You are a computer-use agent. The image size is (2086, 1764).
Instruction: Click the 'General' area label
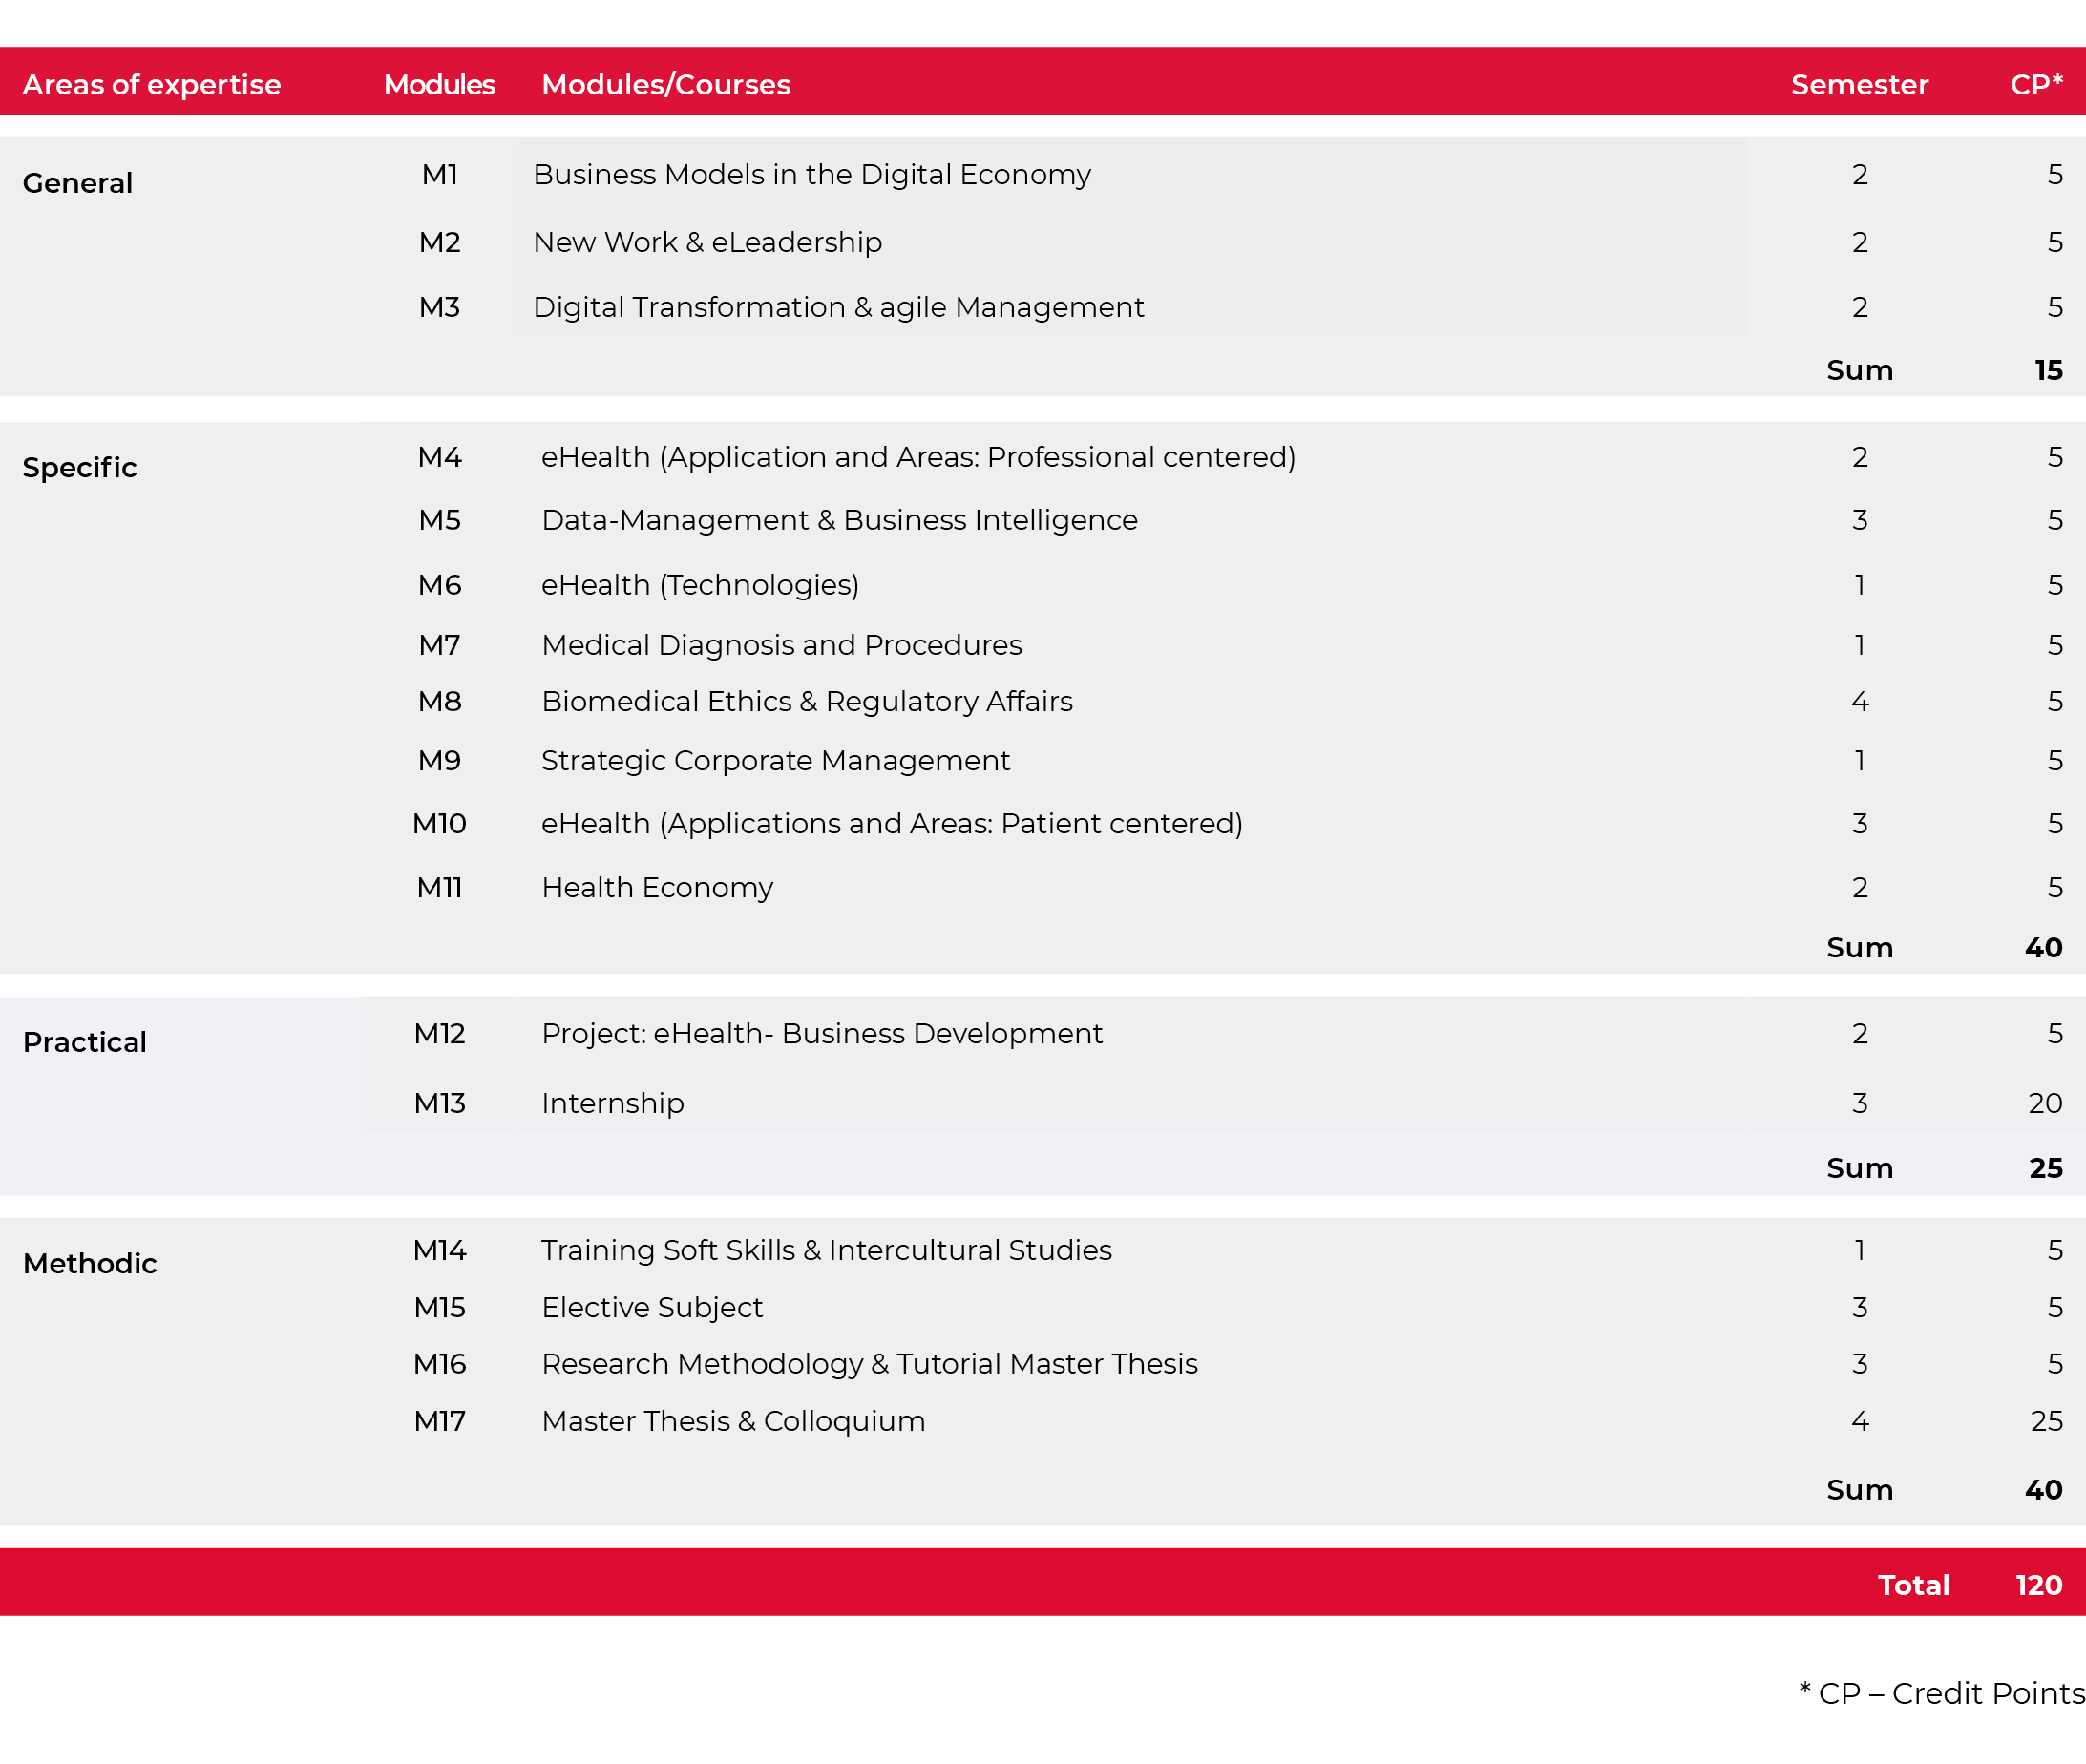tap(77, 184)
